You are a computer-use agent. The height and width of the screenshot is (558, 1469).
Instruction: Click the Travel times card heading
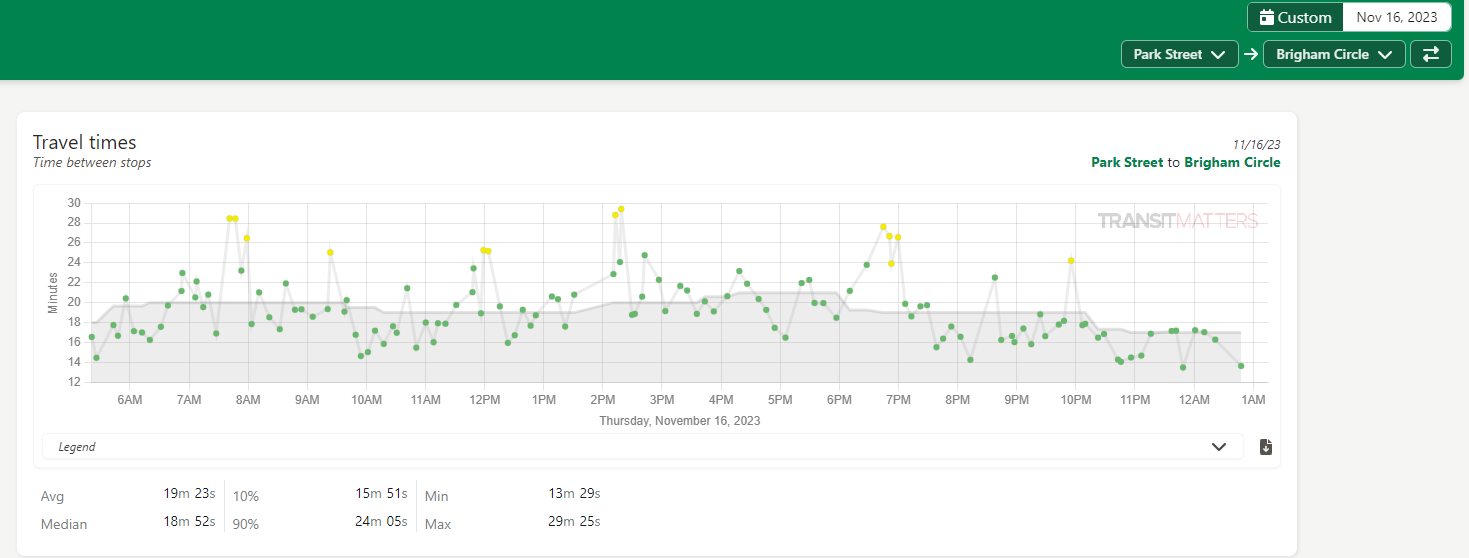tap(84, 142)
